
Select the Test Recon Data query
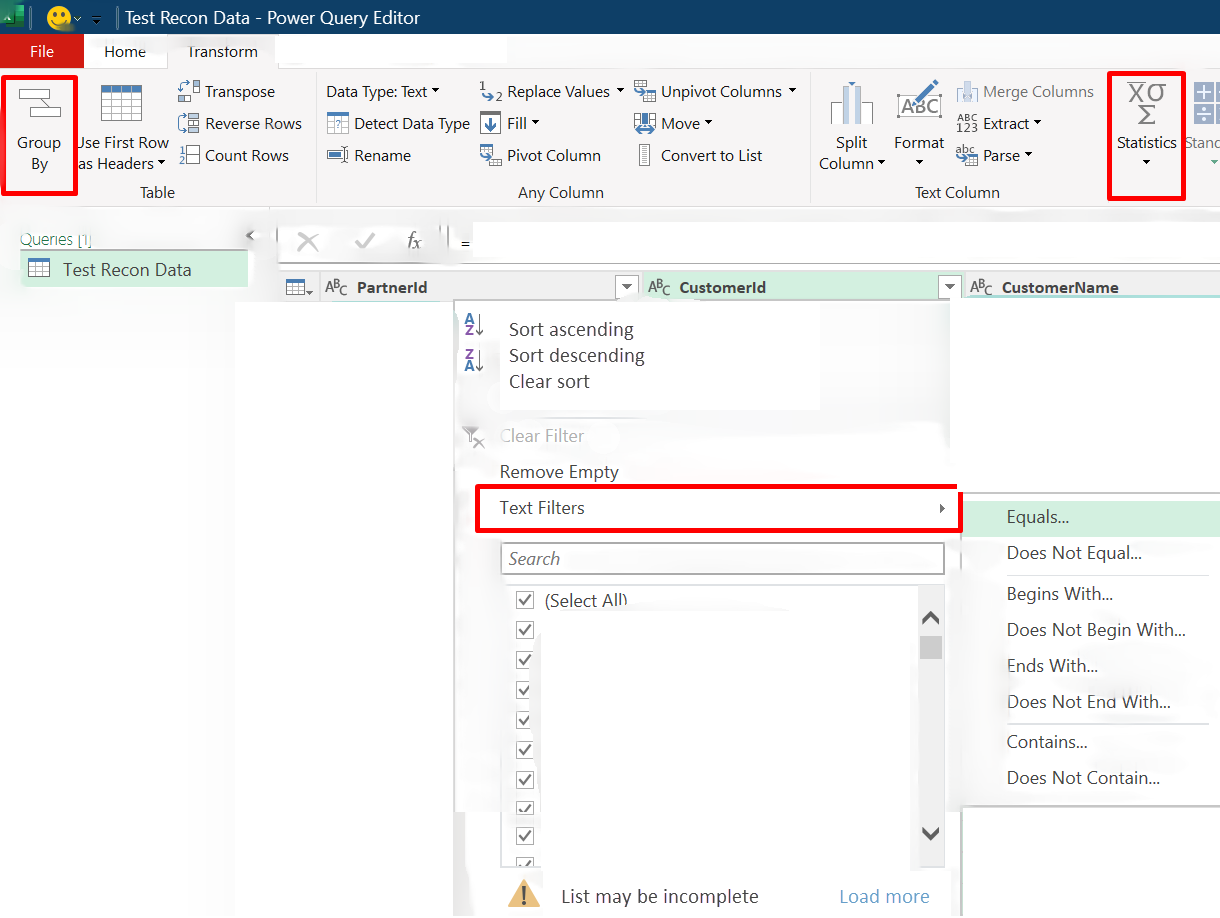[x=134, y=269]
